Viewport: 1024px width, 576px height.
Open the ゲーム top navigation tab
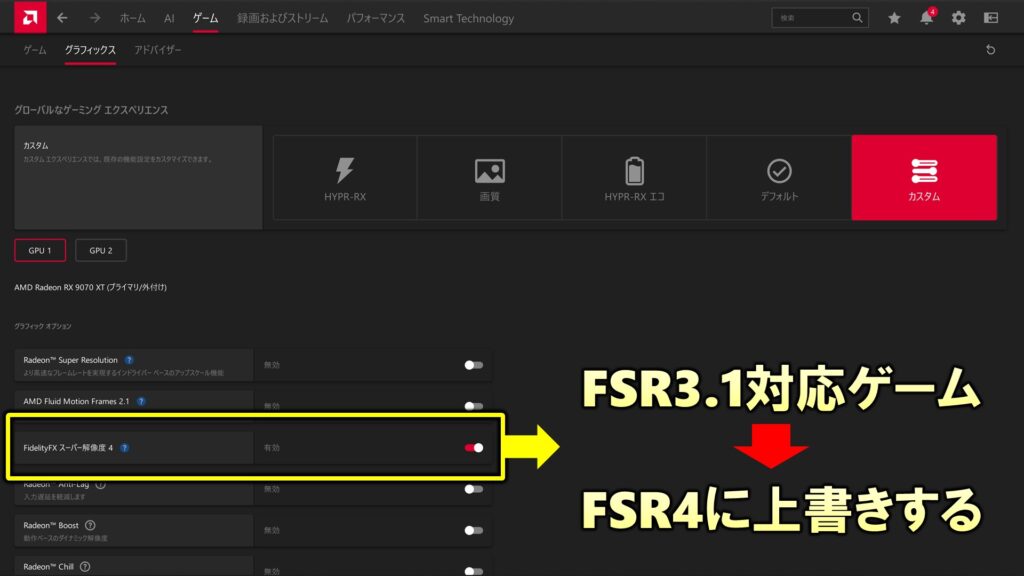point(206,18)
